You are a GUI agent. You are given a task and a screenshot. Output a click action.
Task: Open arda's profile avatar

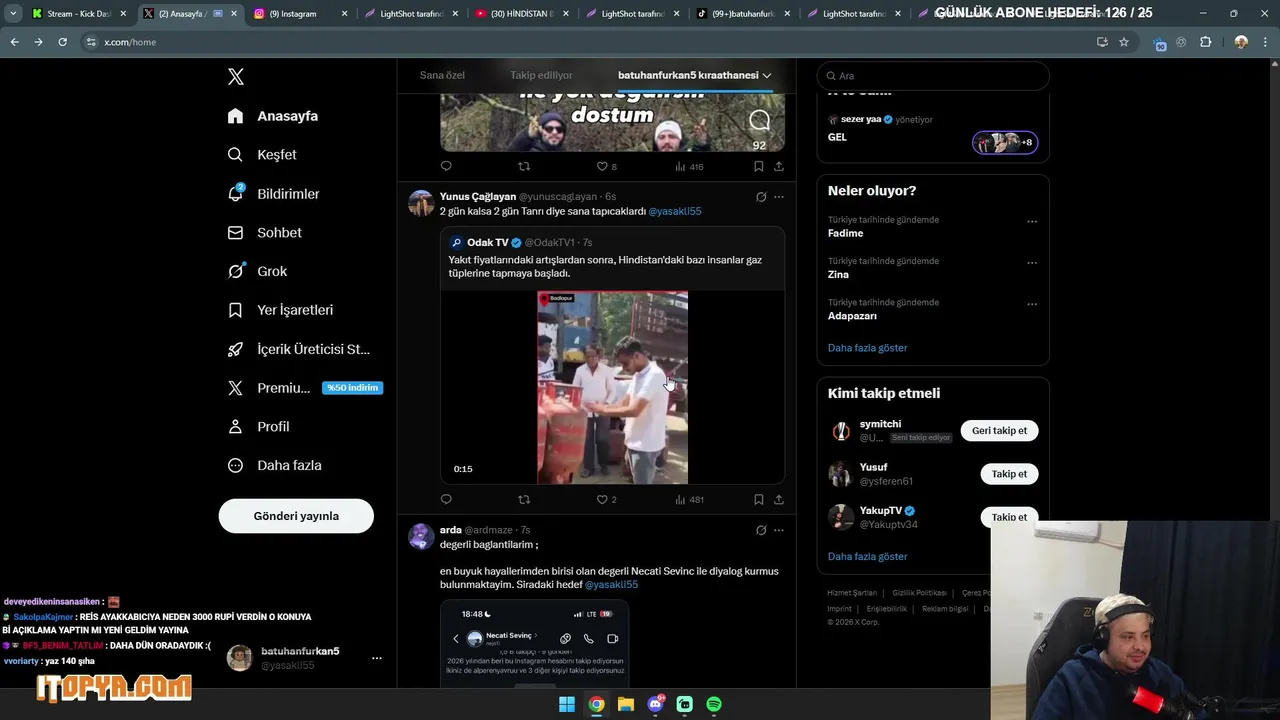tap(421, 536)
